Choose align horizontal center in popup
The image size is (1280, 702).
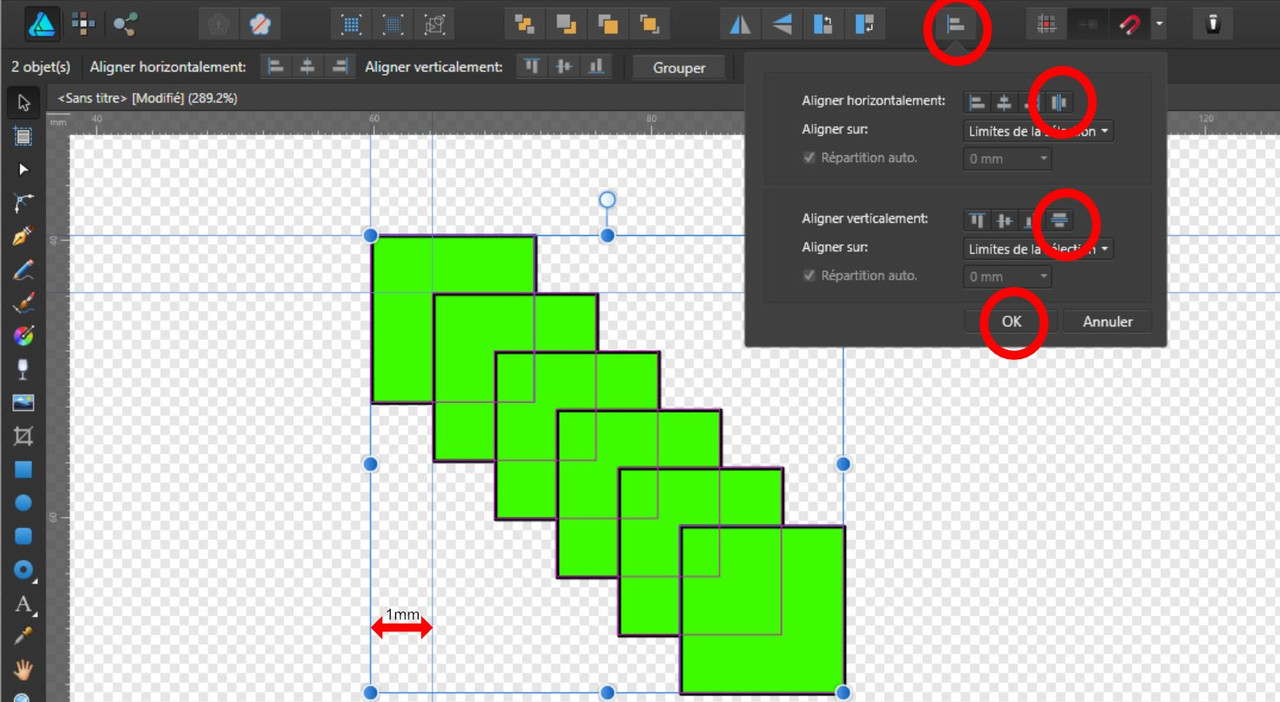1004,102
